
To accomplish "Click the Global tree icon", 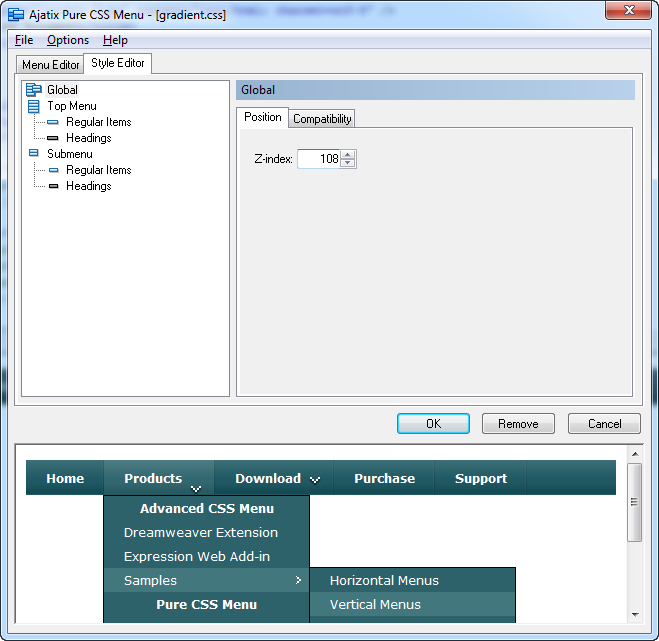I will click(34, 90).
